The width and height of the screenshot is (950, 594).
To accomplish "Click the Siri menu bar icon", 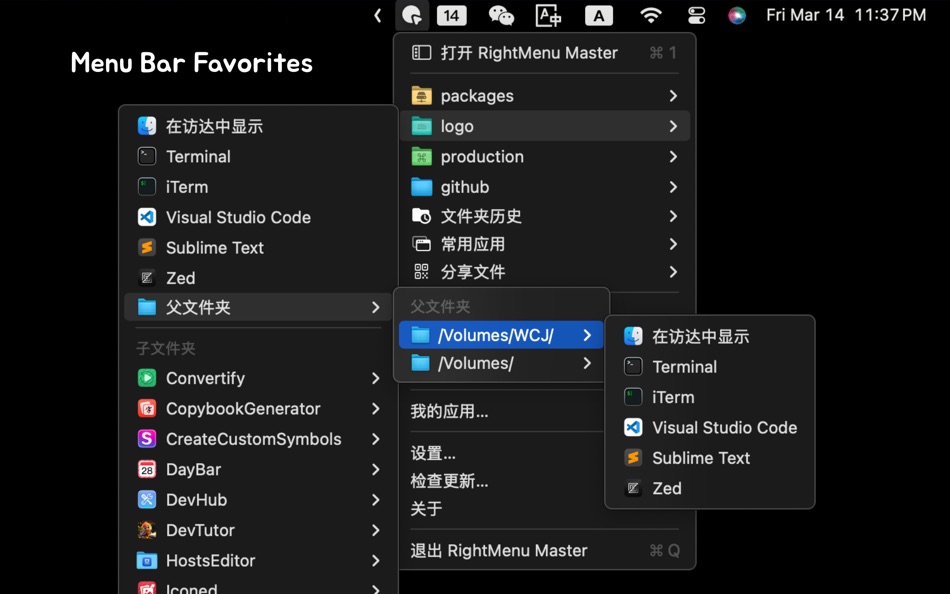I will [737, 15].
